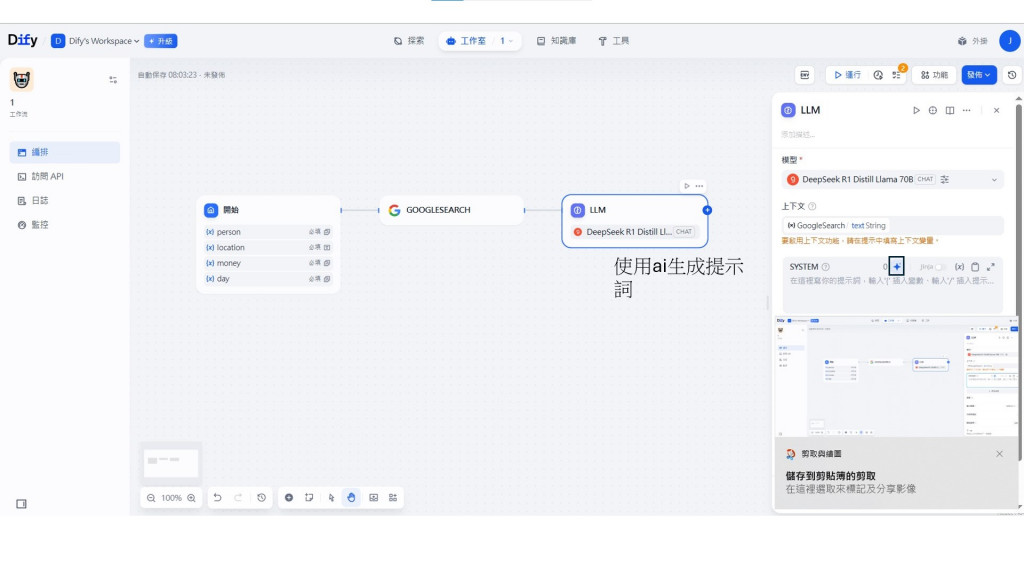Open model parameter settings sliders icon
The width and height of the screenshot is (1024, 576).
[944, 179]
